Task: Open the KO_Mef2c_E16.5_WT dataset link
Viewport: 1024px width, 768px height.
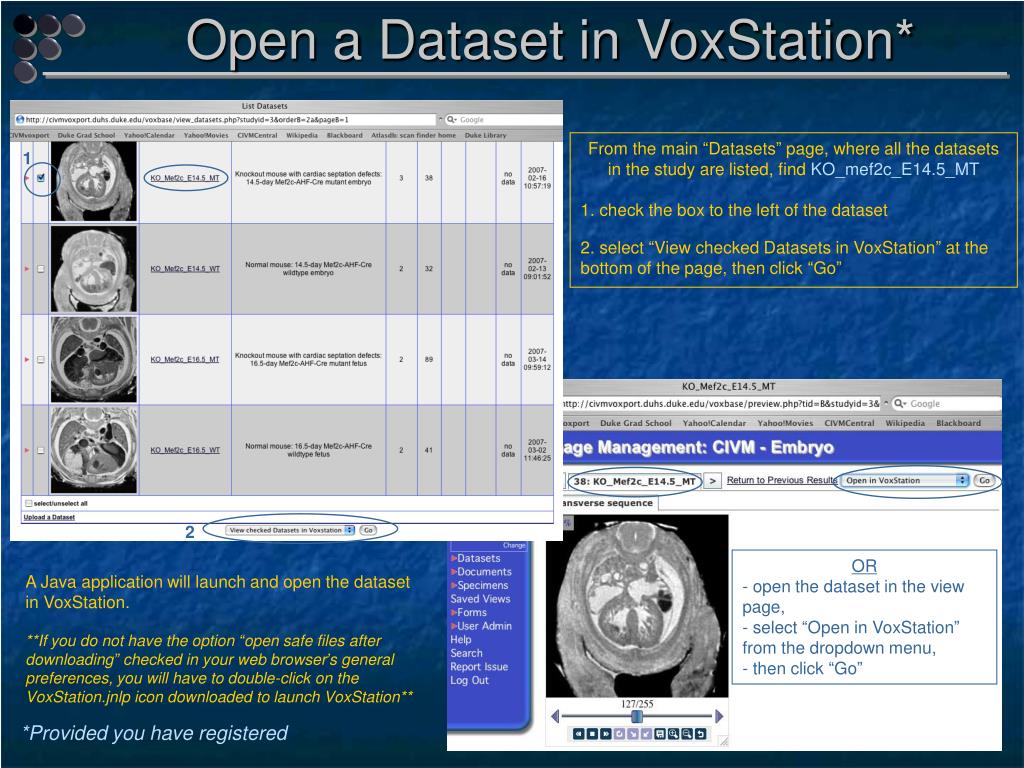Action: pos(185,450)
